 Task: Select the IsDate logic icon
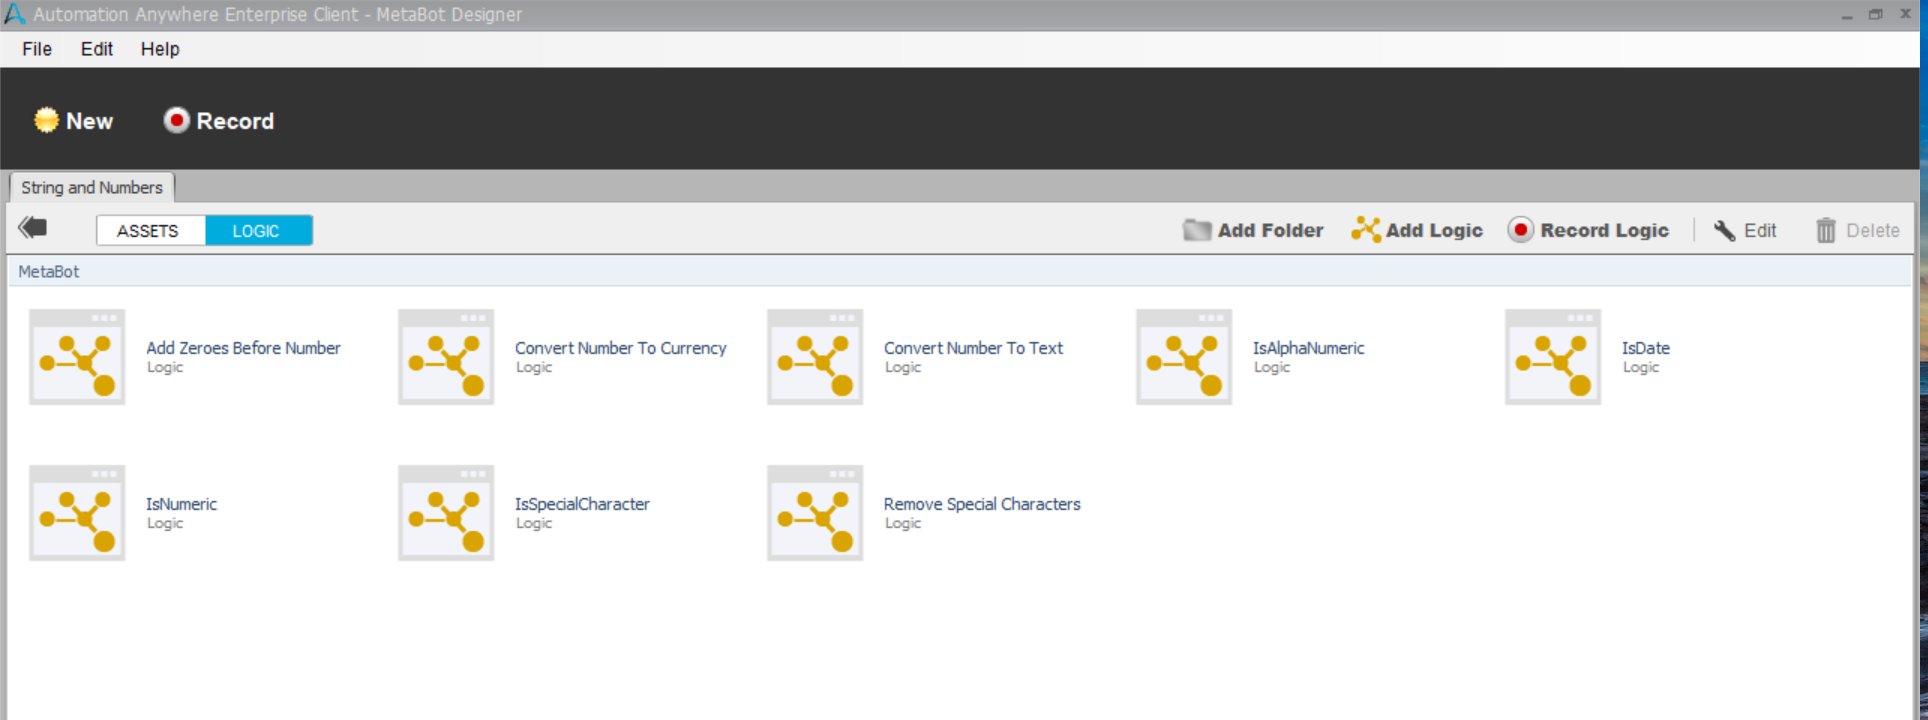coord(1553,357)
